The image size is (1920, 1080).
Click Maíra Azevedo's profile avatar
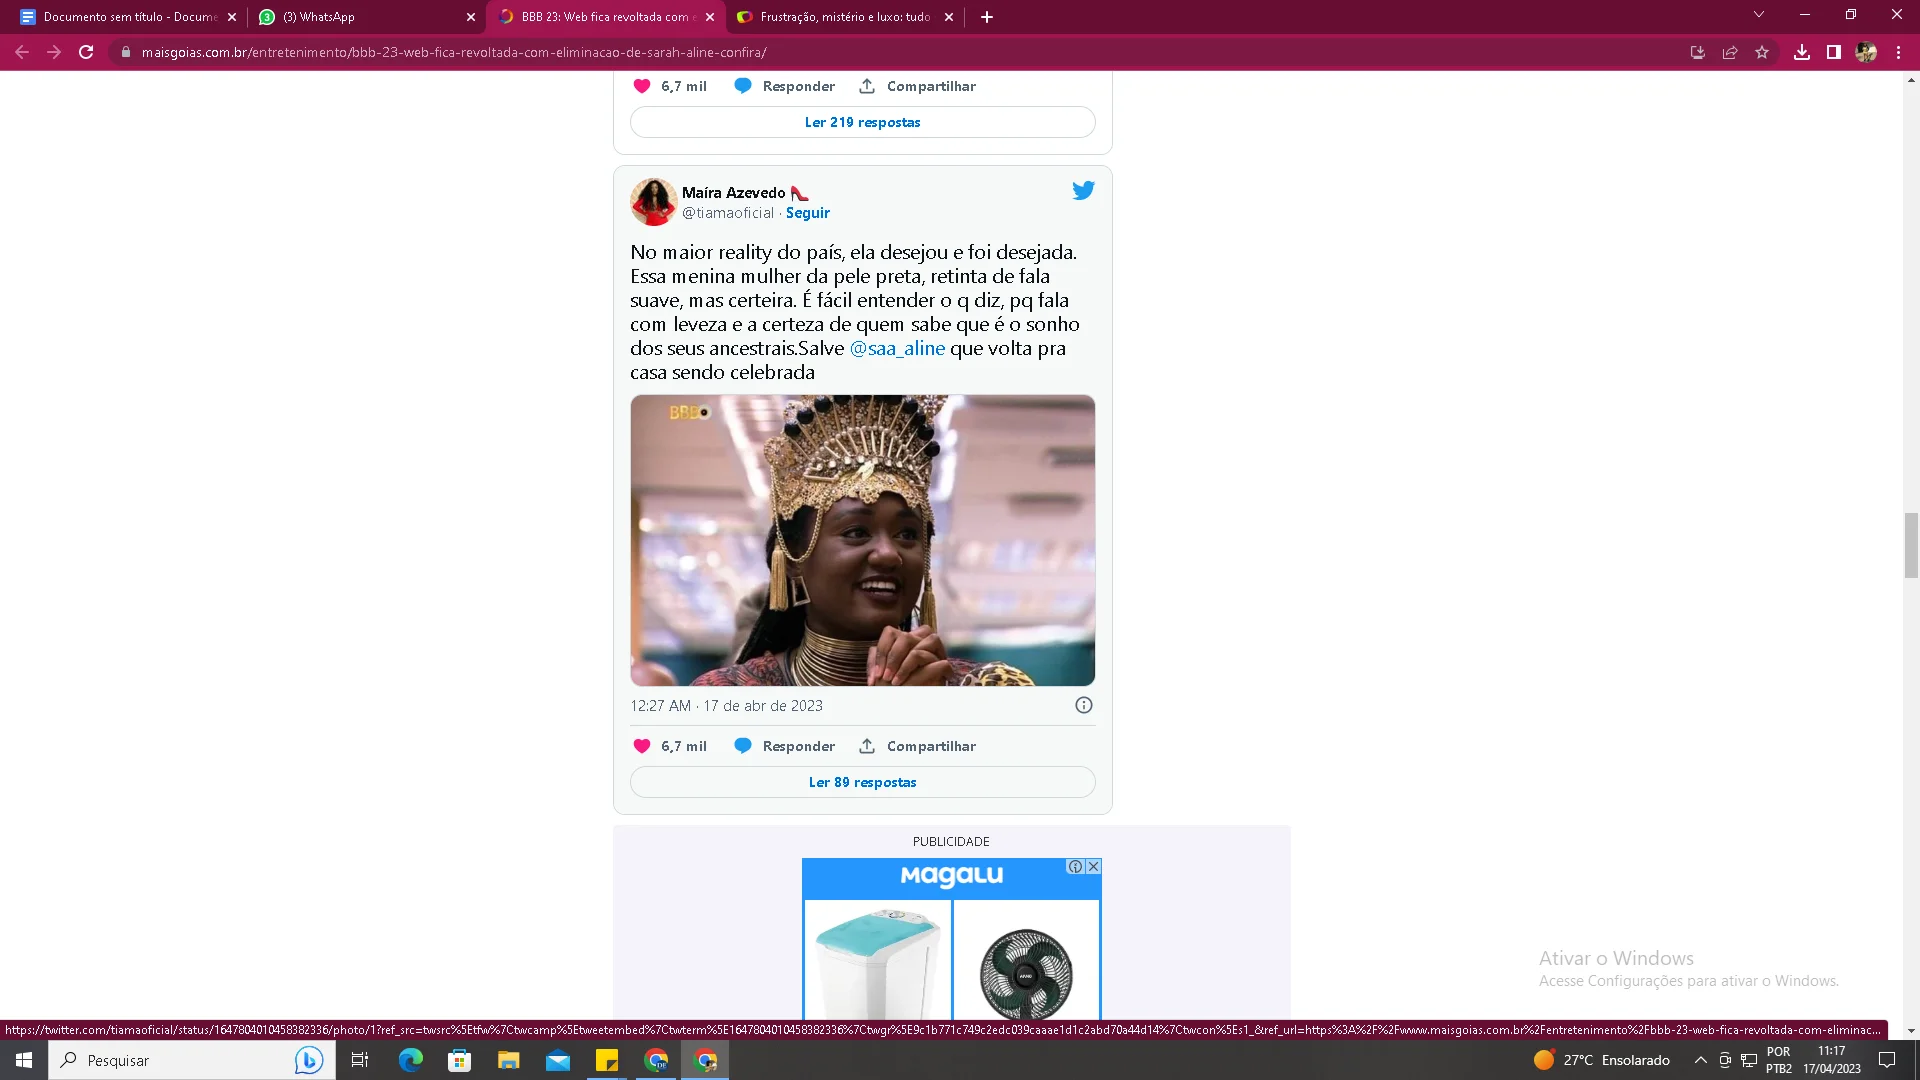654,202
